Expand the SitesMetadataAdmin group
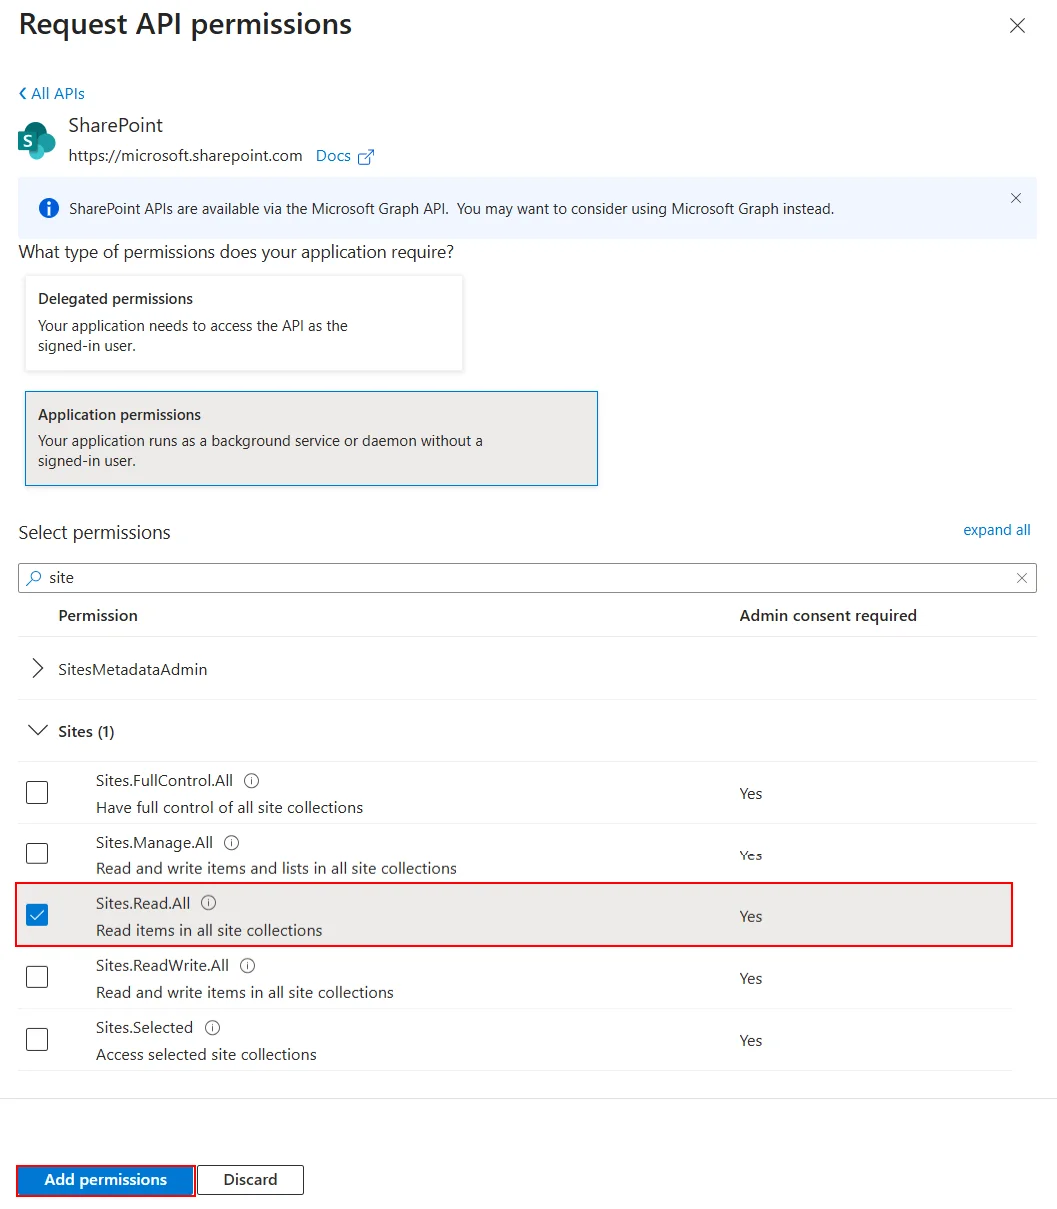The image size is (1057, 1209). (x=37, y=668)
